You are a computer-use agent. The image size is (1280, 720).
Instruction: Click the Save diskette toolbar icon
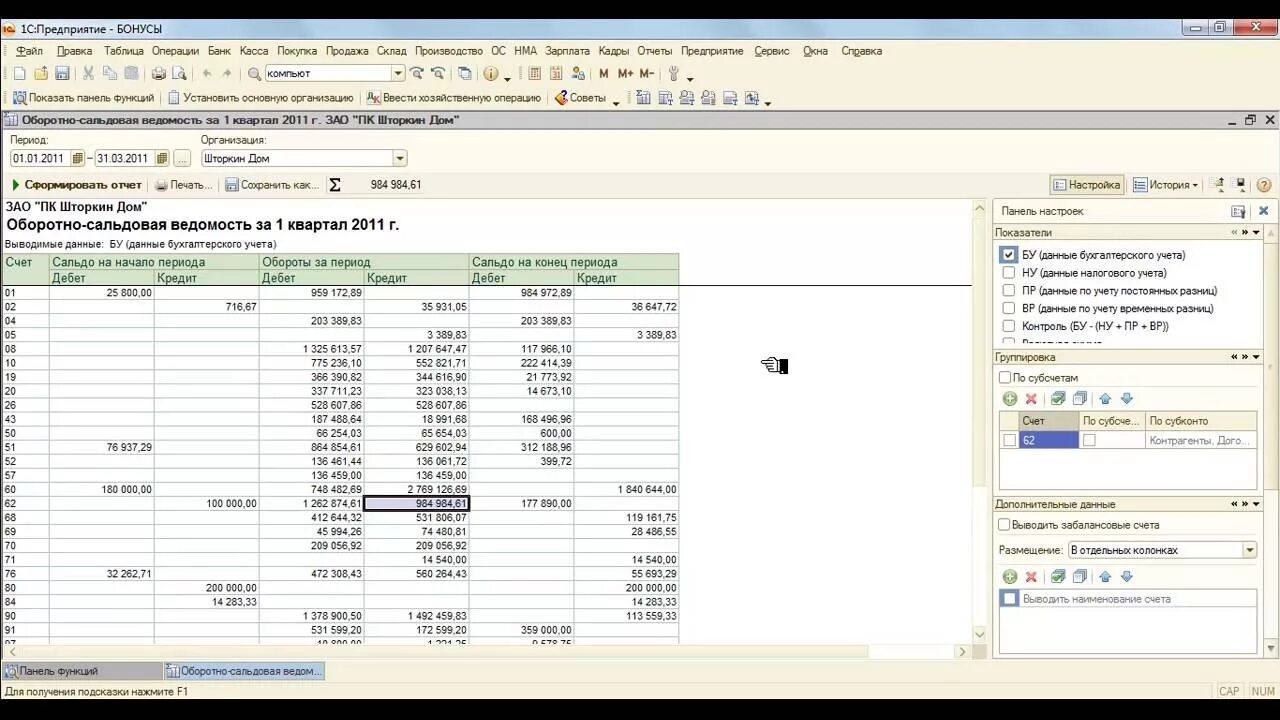pos(62,73)
